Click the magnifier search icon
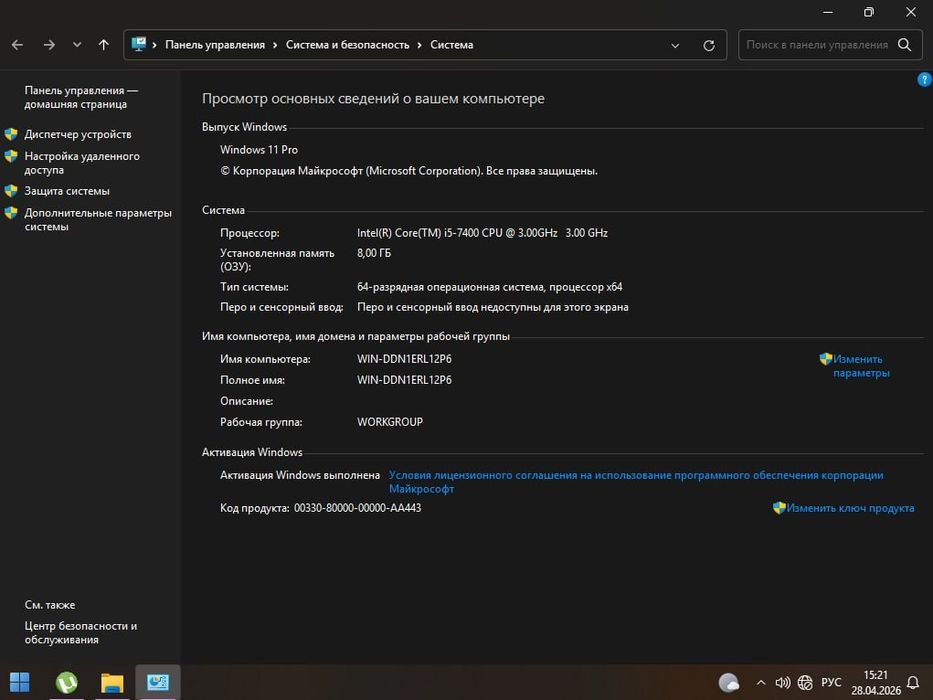This screenshot has height=700, width=933. pos(904,45)
